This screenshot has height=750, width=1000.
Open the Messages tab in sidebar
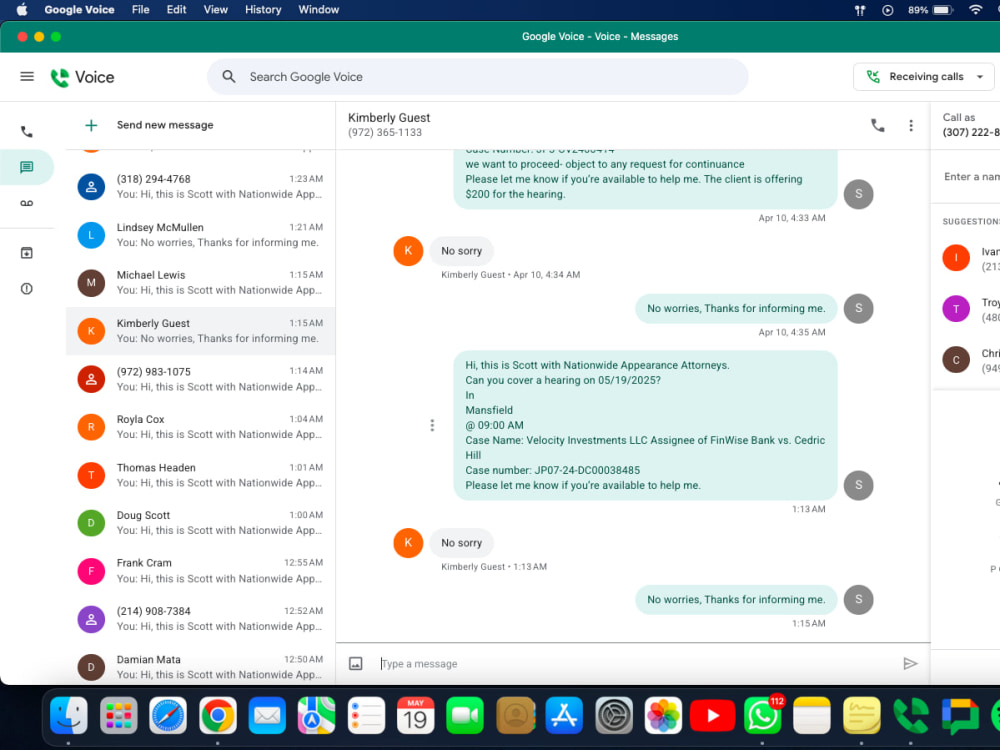[26, 167]
